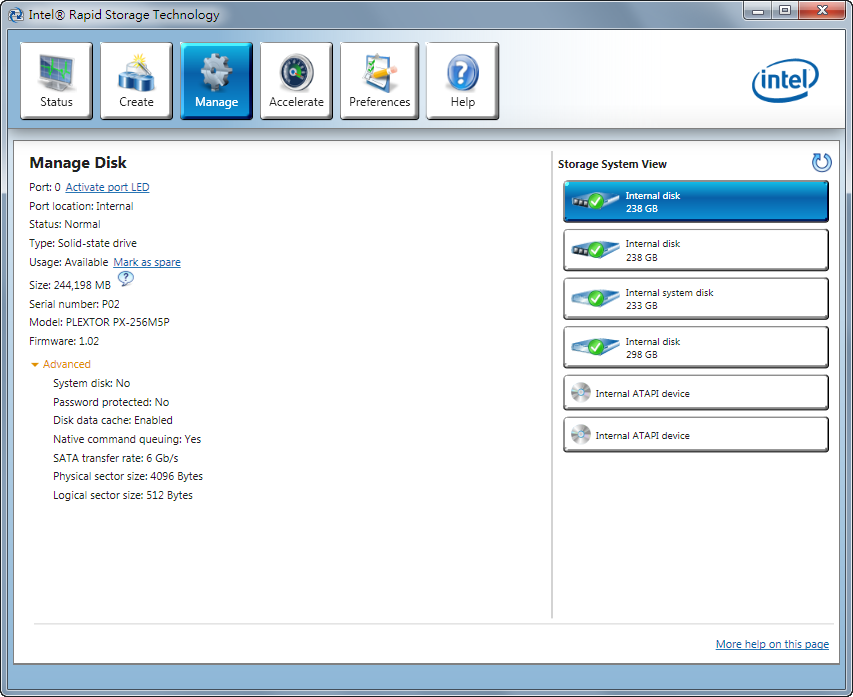Select the first Internal ATAPI device
This screenshot has height=697, width=853.
pyautogui.click(x=695, y=393)
